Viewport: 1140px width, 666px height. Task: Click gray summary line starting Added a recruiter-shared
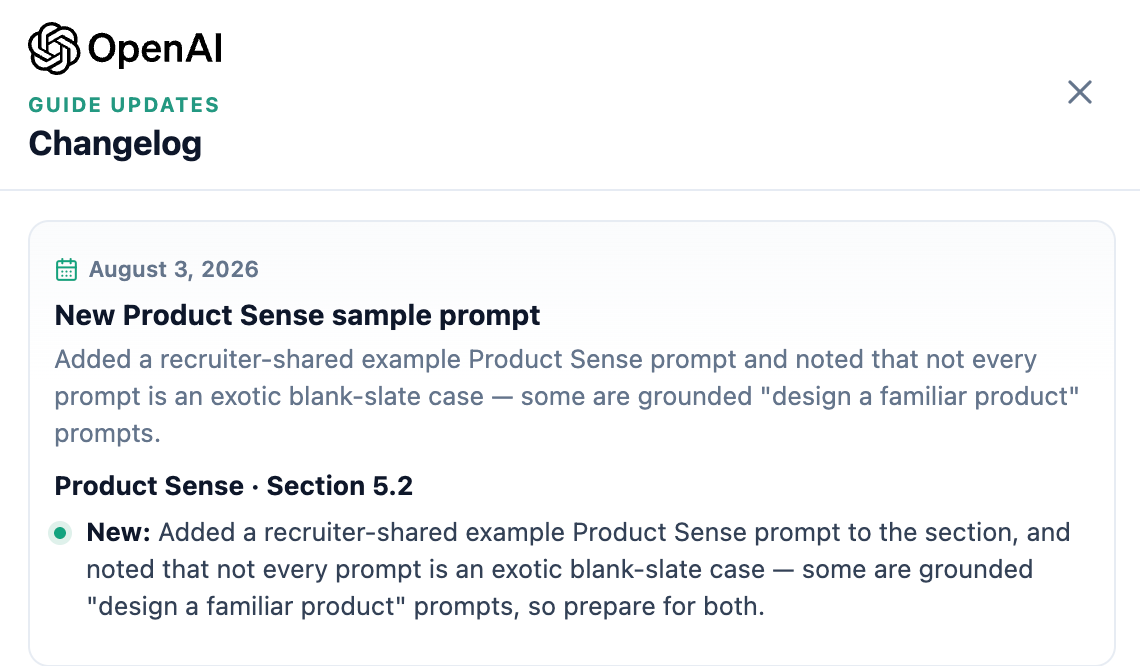tap(545, 359)
